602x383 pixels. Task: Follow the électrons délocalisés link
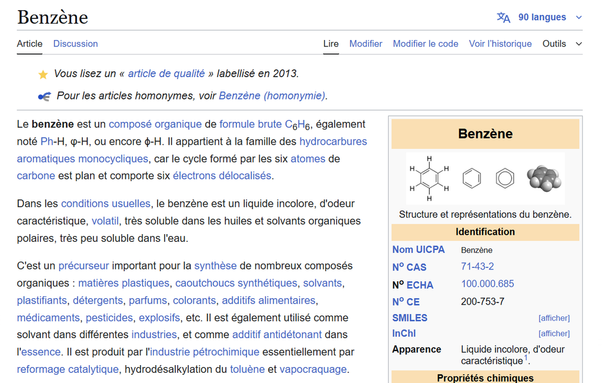pos(222,176)
